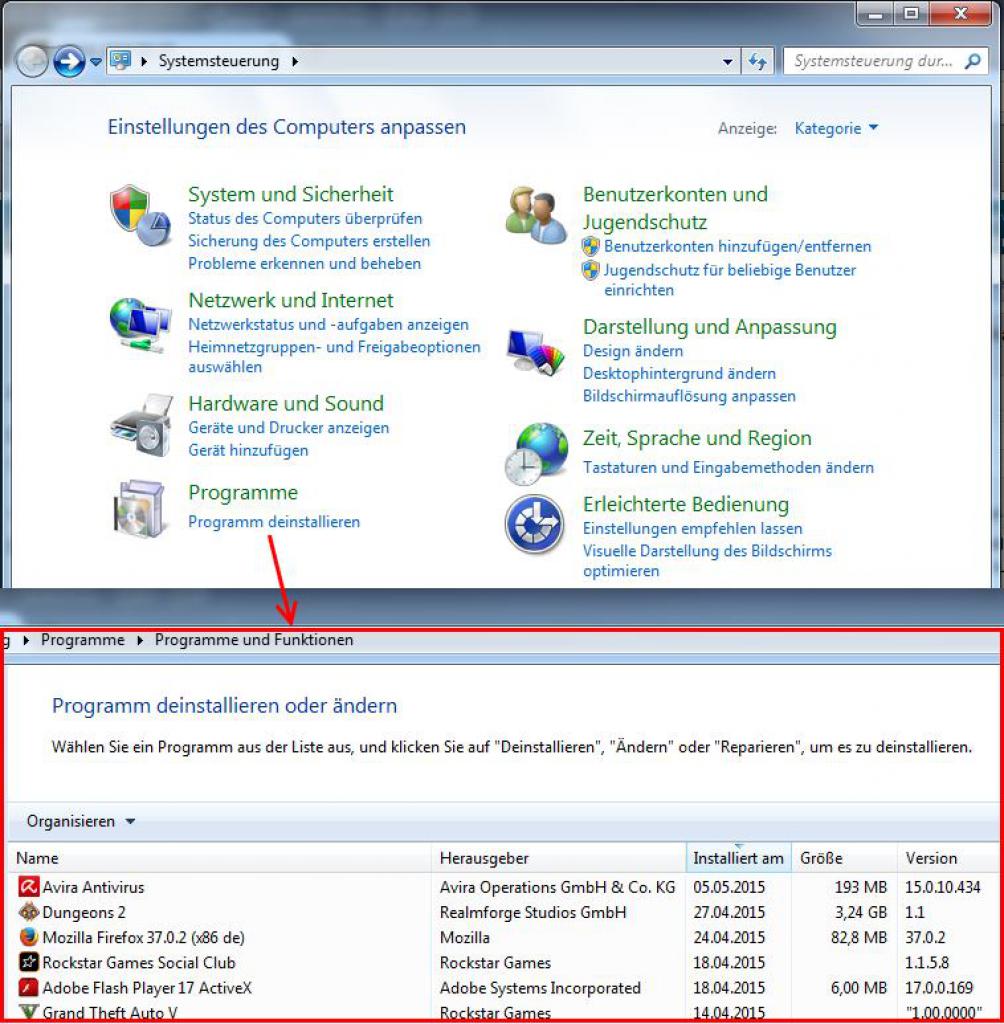Click Geräte und Drucker anzeigen

[289, 428]
